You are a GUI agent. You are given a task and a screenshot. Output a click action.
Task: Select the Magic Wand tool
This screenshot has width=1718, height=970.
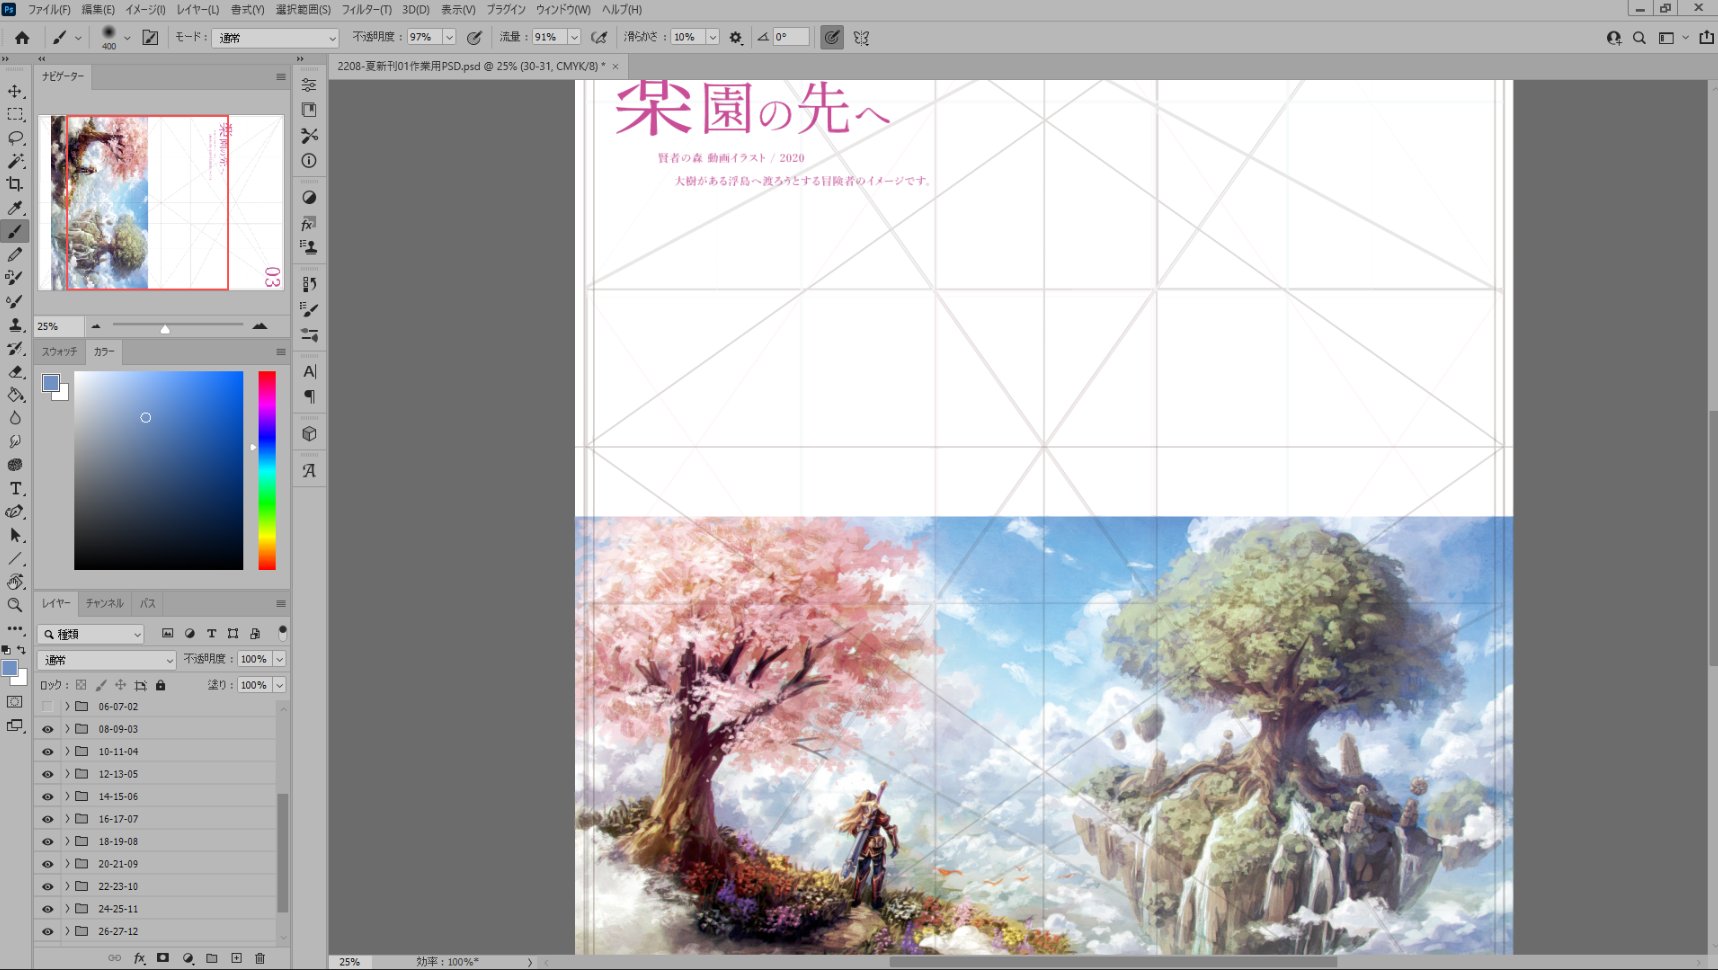click(x=15, y=161)
